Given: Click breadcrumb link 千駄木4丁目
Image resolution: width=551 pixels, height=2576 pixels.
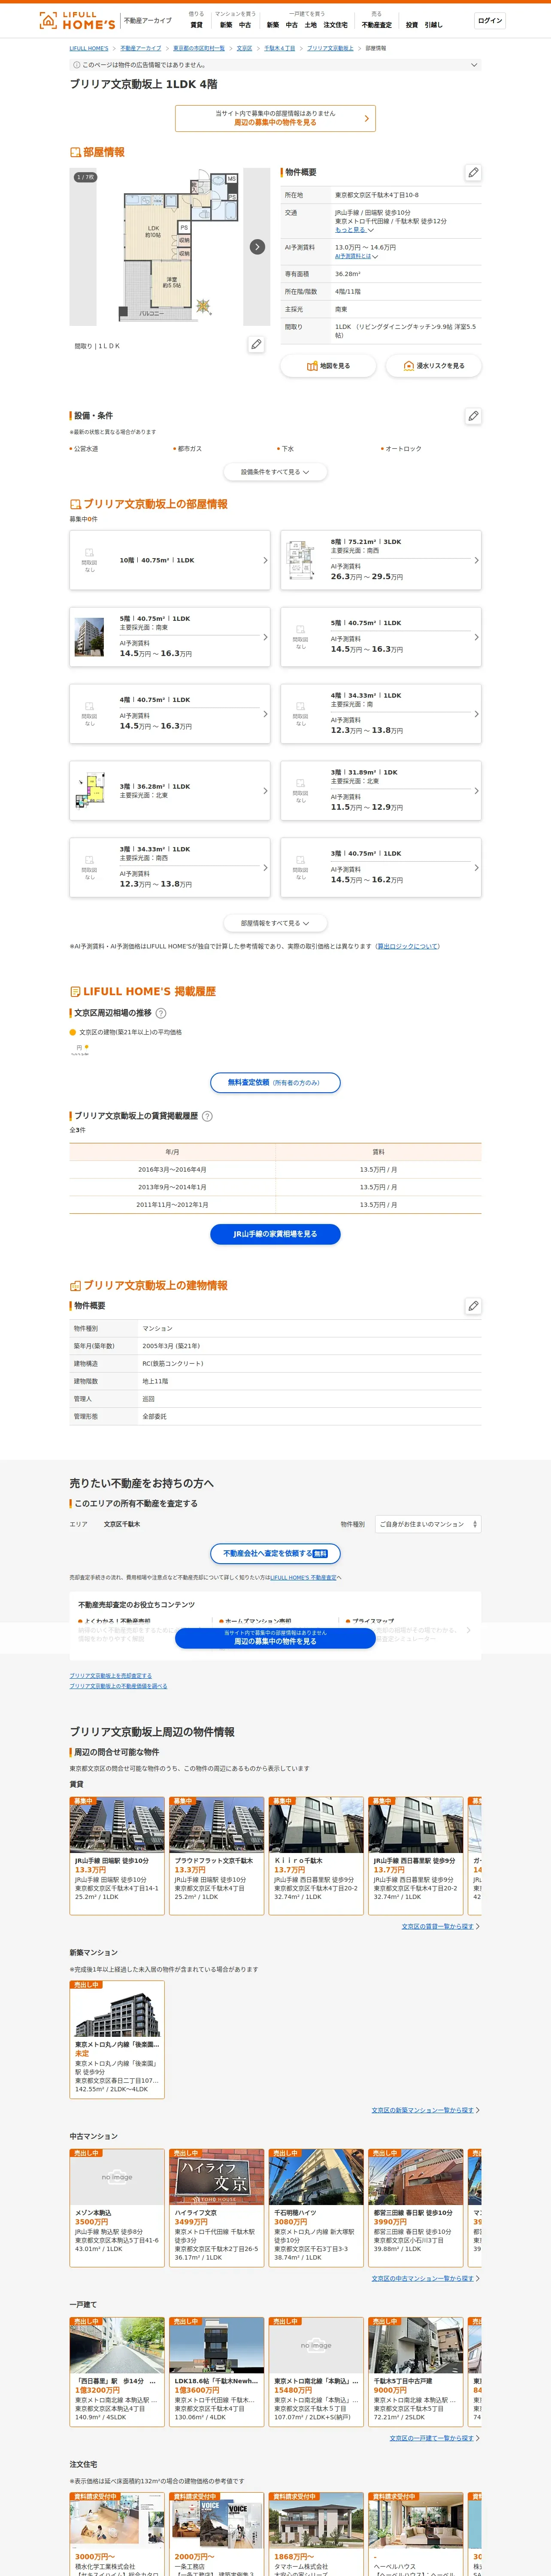Looking at the screenshot, I should point(279,48).
